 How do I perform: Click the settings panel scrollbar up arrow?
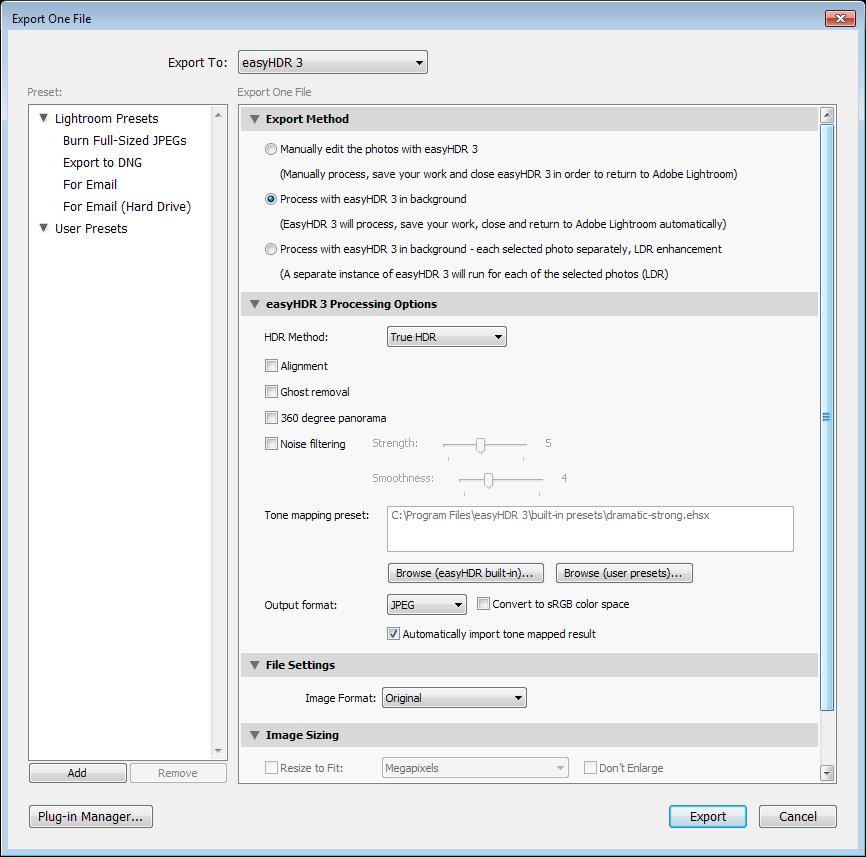pos(827,115)
